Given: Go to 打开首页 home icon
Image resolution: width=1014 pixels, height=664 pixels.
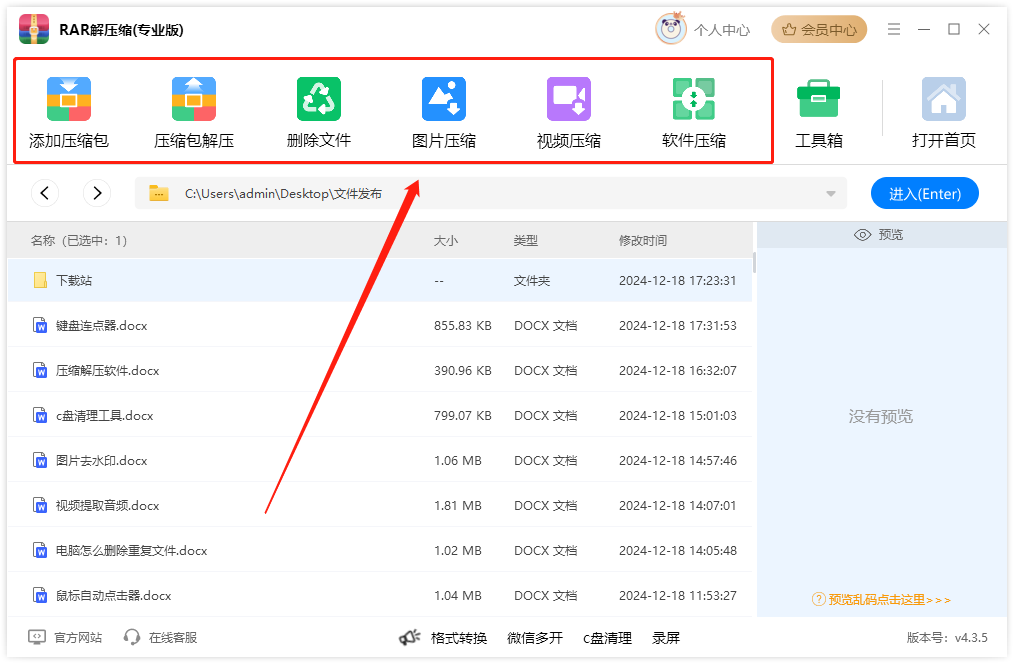Looking at the screenshot, I should click(943, 100).
